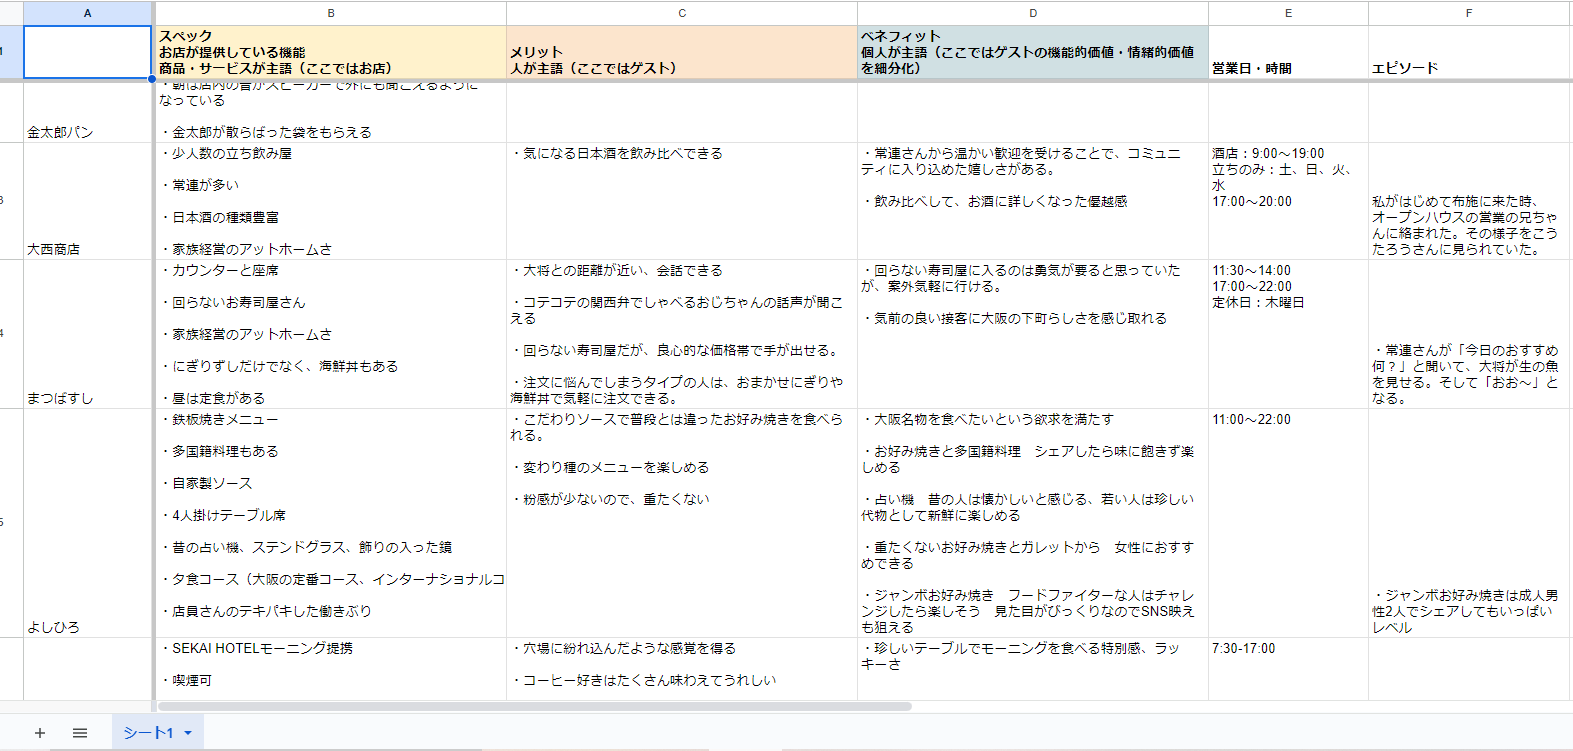Select column A header
Screen dimensions: 1573x751
(x=88, y=13)
